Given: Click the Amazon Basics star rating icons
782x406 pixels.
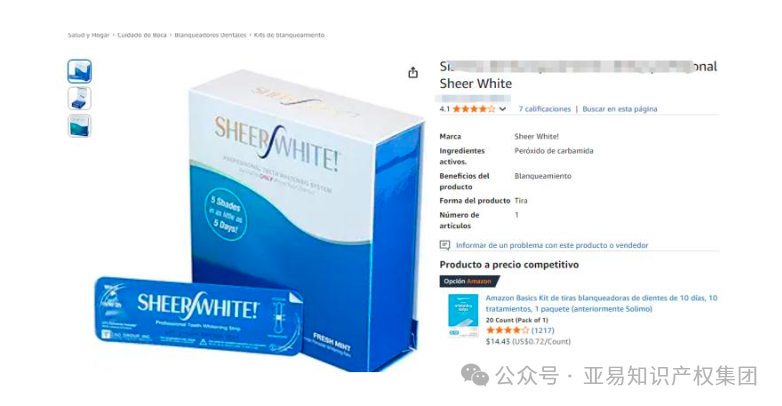Looking at the screenshot, I should point(507,330).
